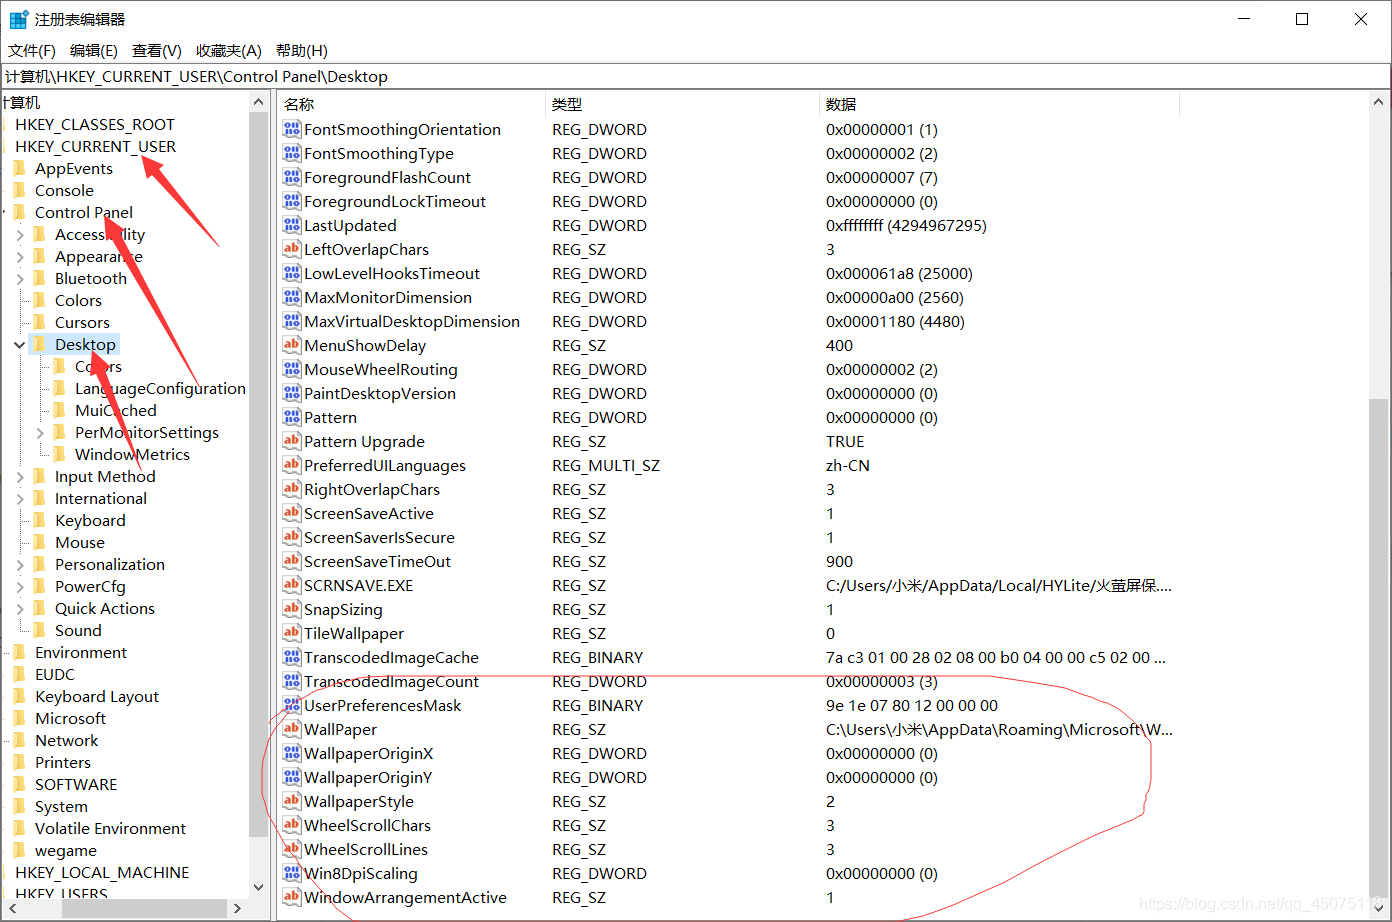Click the tree pane scroll-down arrow
The width and height of the screenshot is (1392, 922).
[259, 887]
